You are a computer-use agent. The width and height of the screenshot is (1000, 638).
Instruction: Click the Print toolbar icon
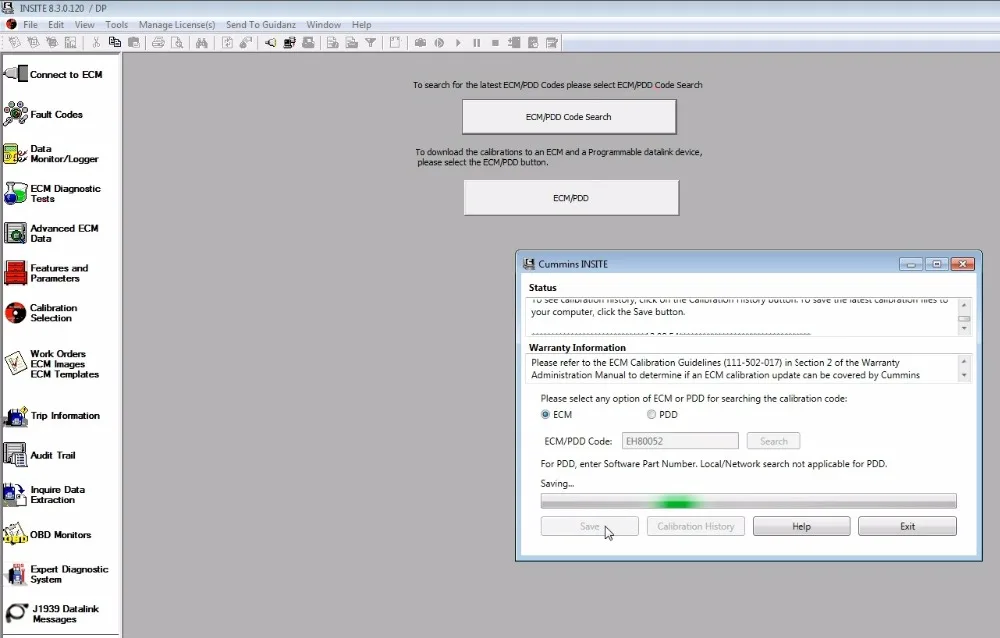158,43
